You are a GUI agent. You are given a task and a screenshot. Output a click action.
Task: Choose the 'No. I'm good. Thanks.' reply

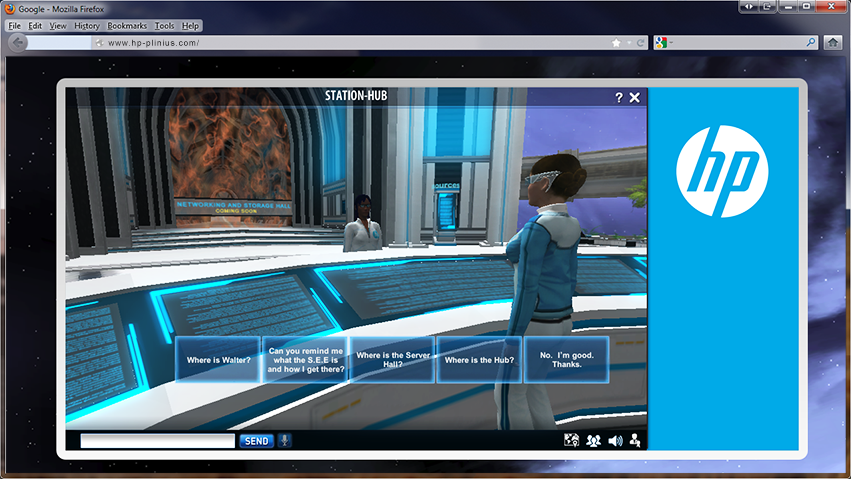coord(567,360)
